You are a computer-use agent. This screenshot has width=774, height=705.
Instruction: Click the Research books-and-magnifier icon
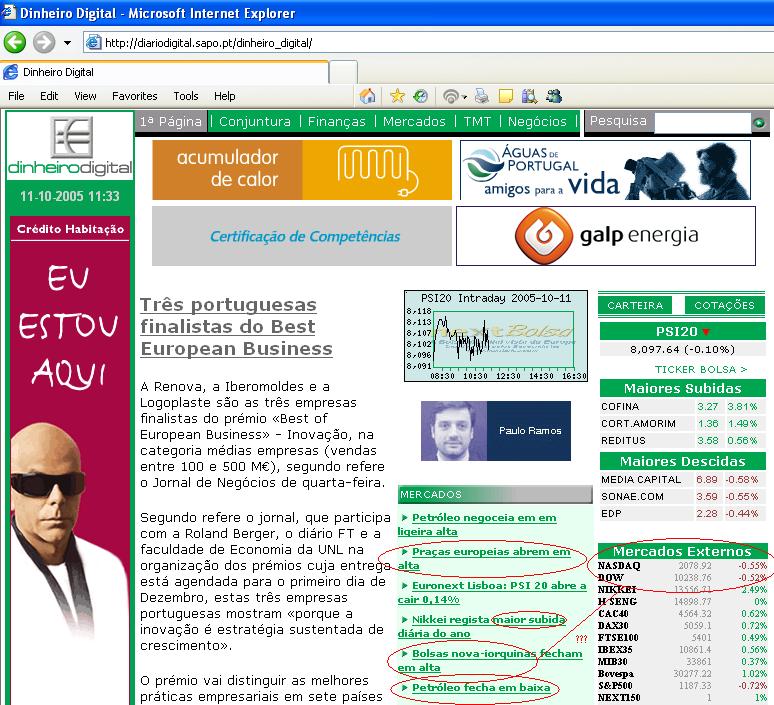(x=529, y=96)
